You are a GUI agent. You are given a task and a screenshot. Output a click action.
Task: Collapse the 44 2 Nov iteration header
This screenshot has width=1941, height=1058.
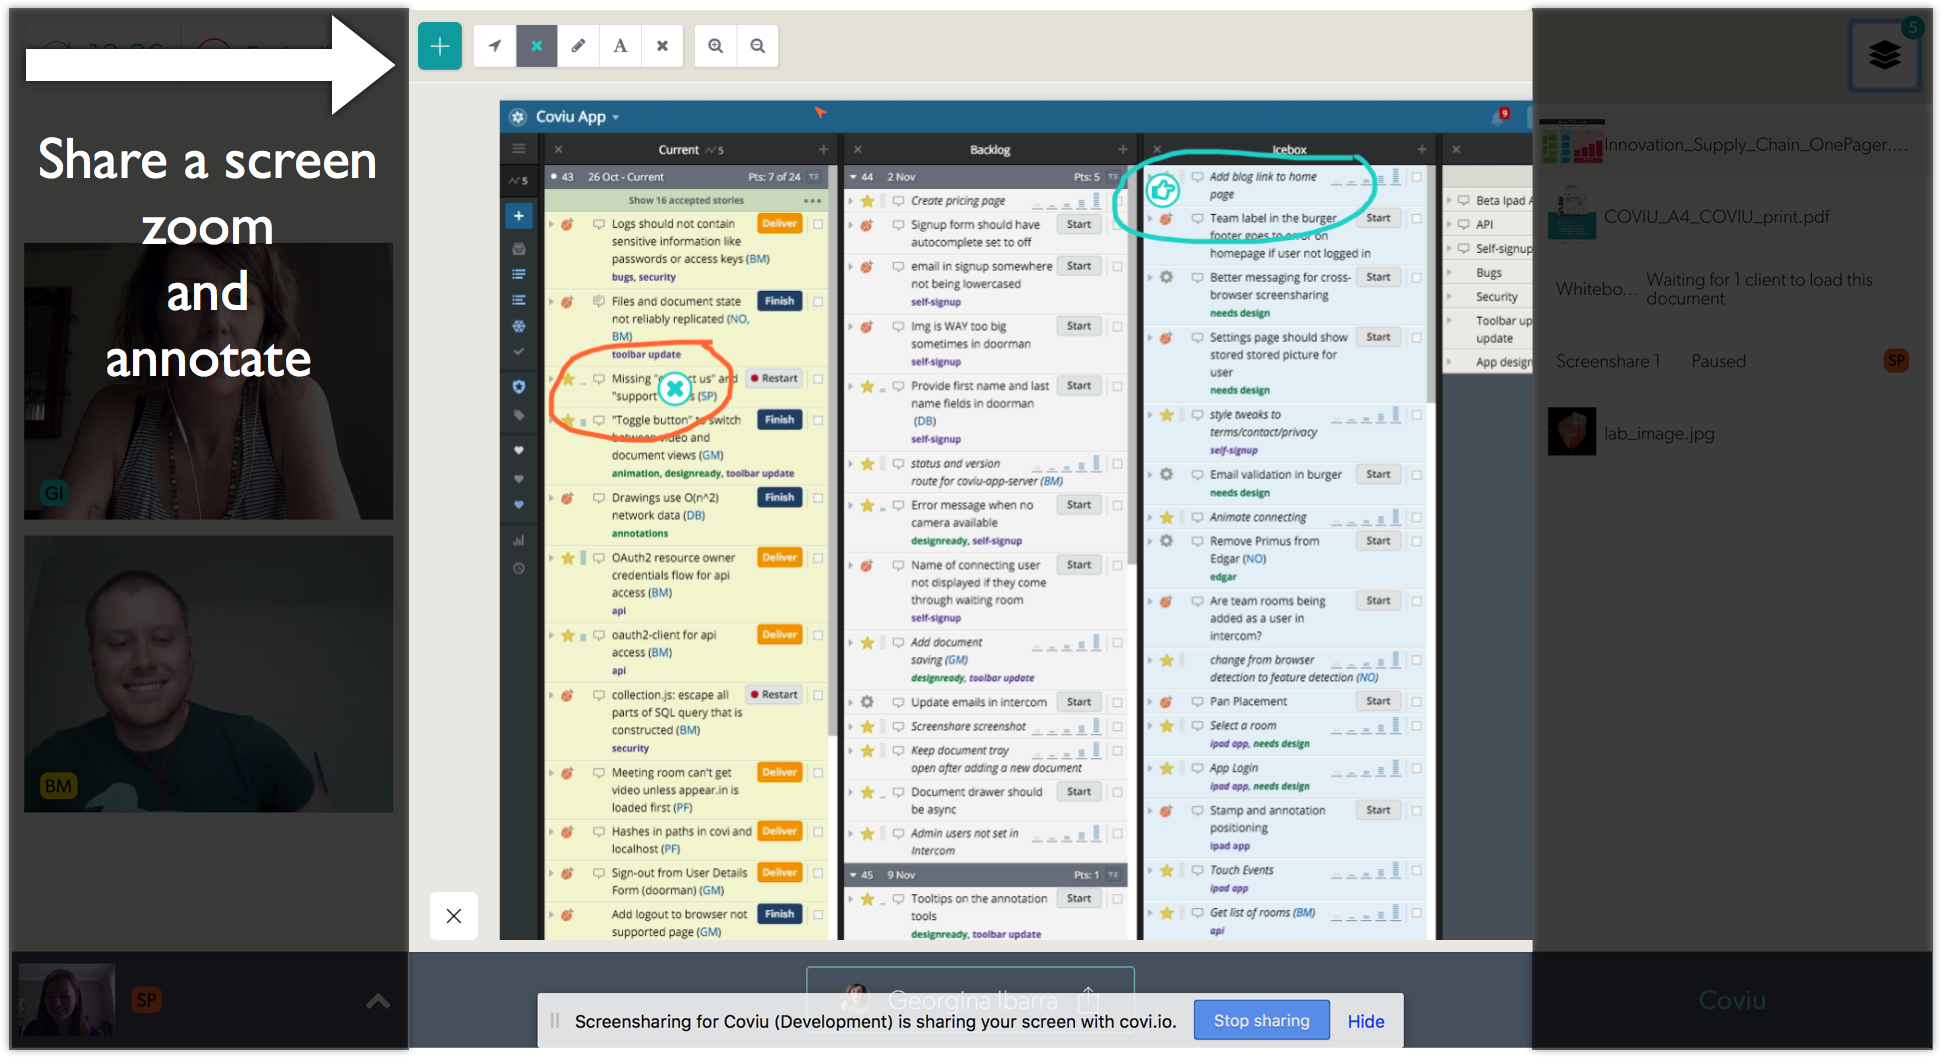[x=853, y=177]
